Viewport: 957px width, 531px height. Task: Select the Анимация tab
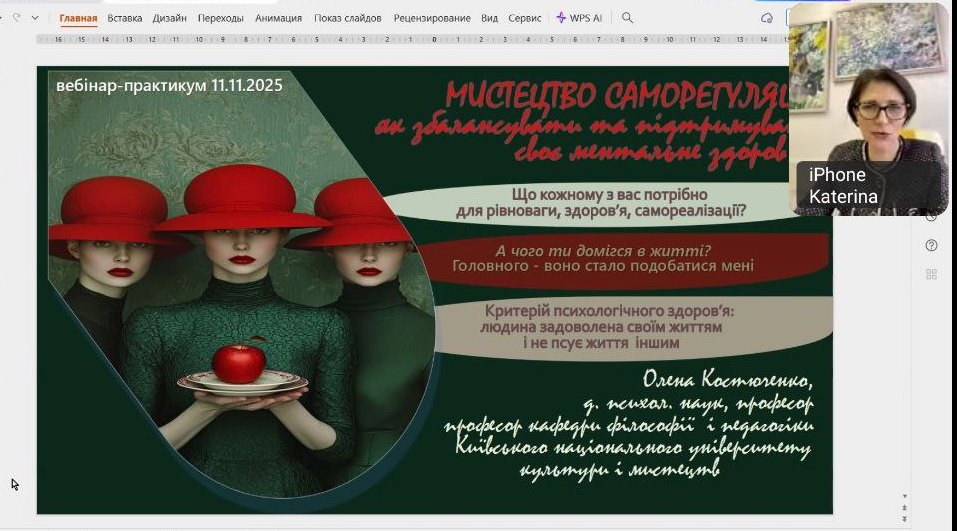pyautogui.click(x=278, y=18)
